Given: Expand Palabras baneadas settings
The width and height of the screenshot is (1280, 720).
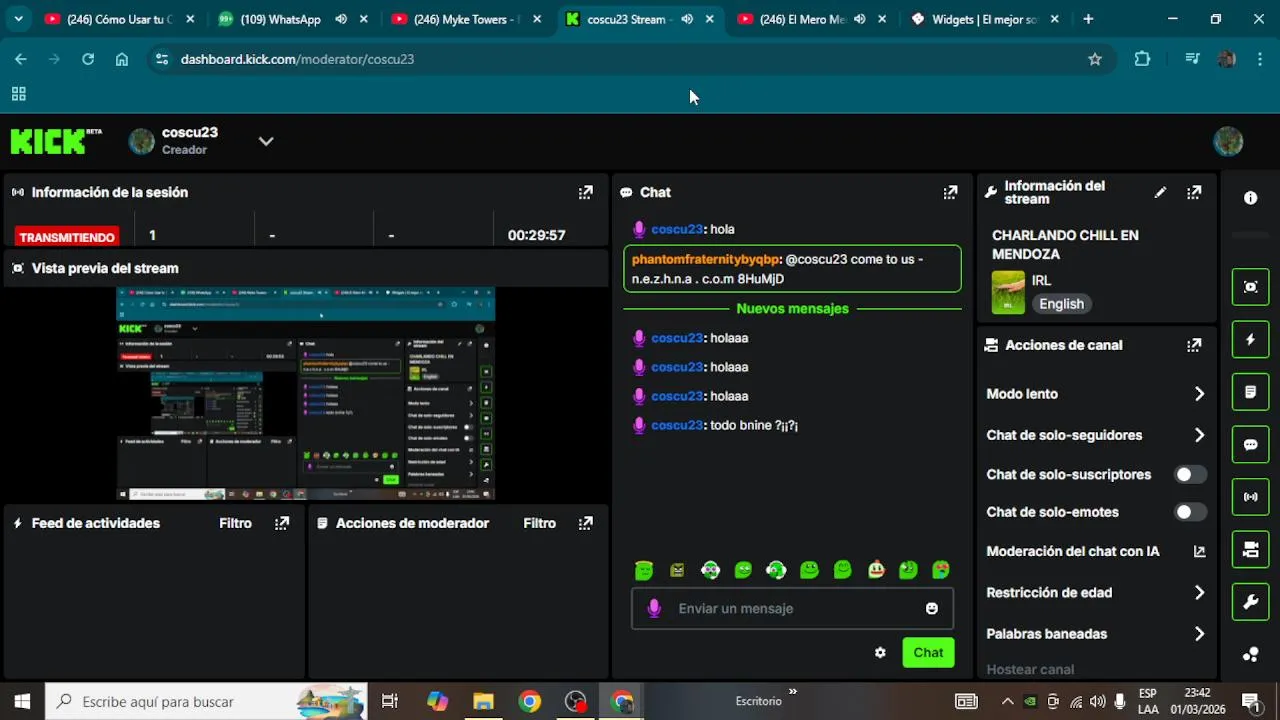Looking at the screenshot, I should pyautogui.click(x=1199, y=634).
